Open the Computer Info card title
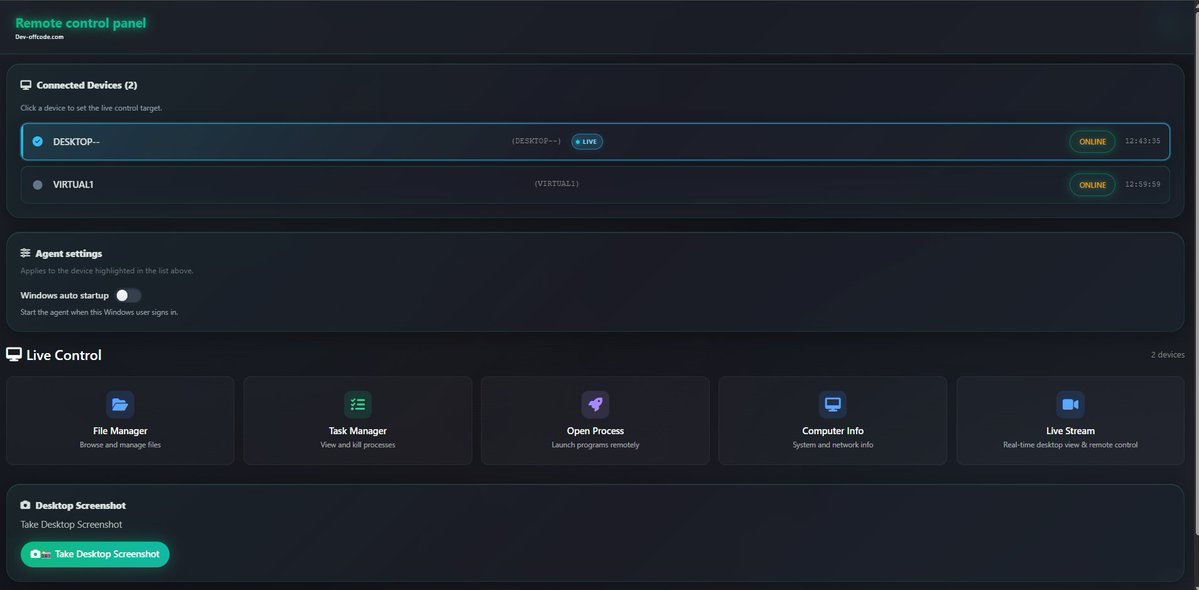Image resolution: width=1199 pixels, height=590 pixels. coord(833,431)
